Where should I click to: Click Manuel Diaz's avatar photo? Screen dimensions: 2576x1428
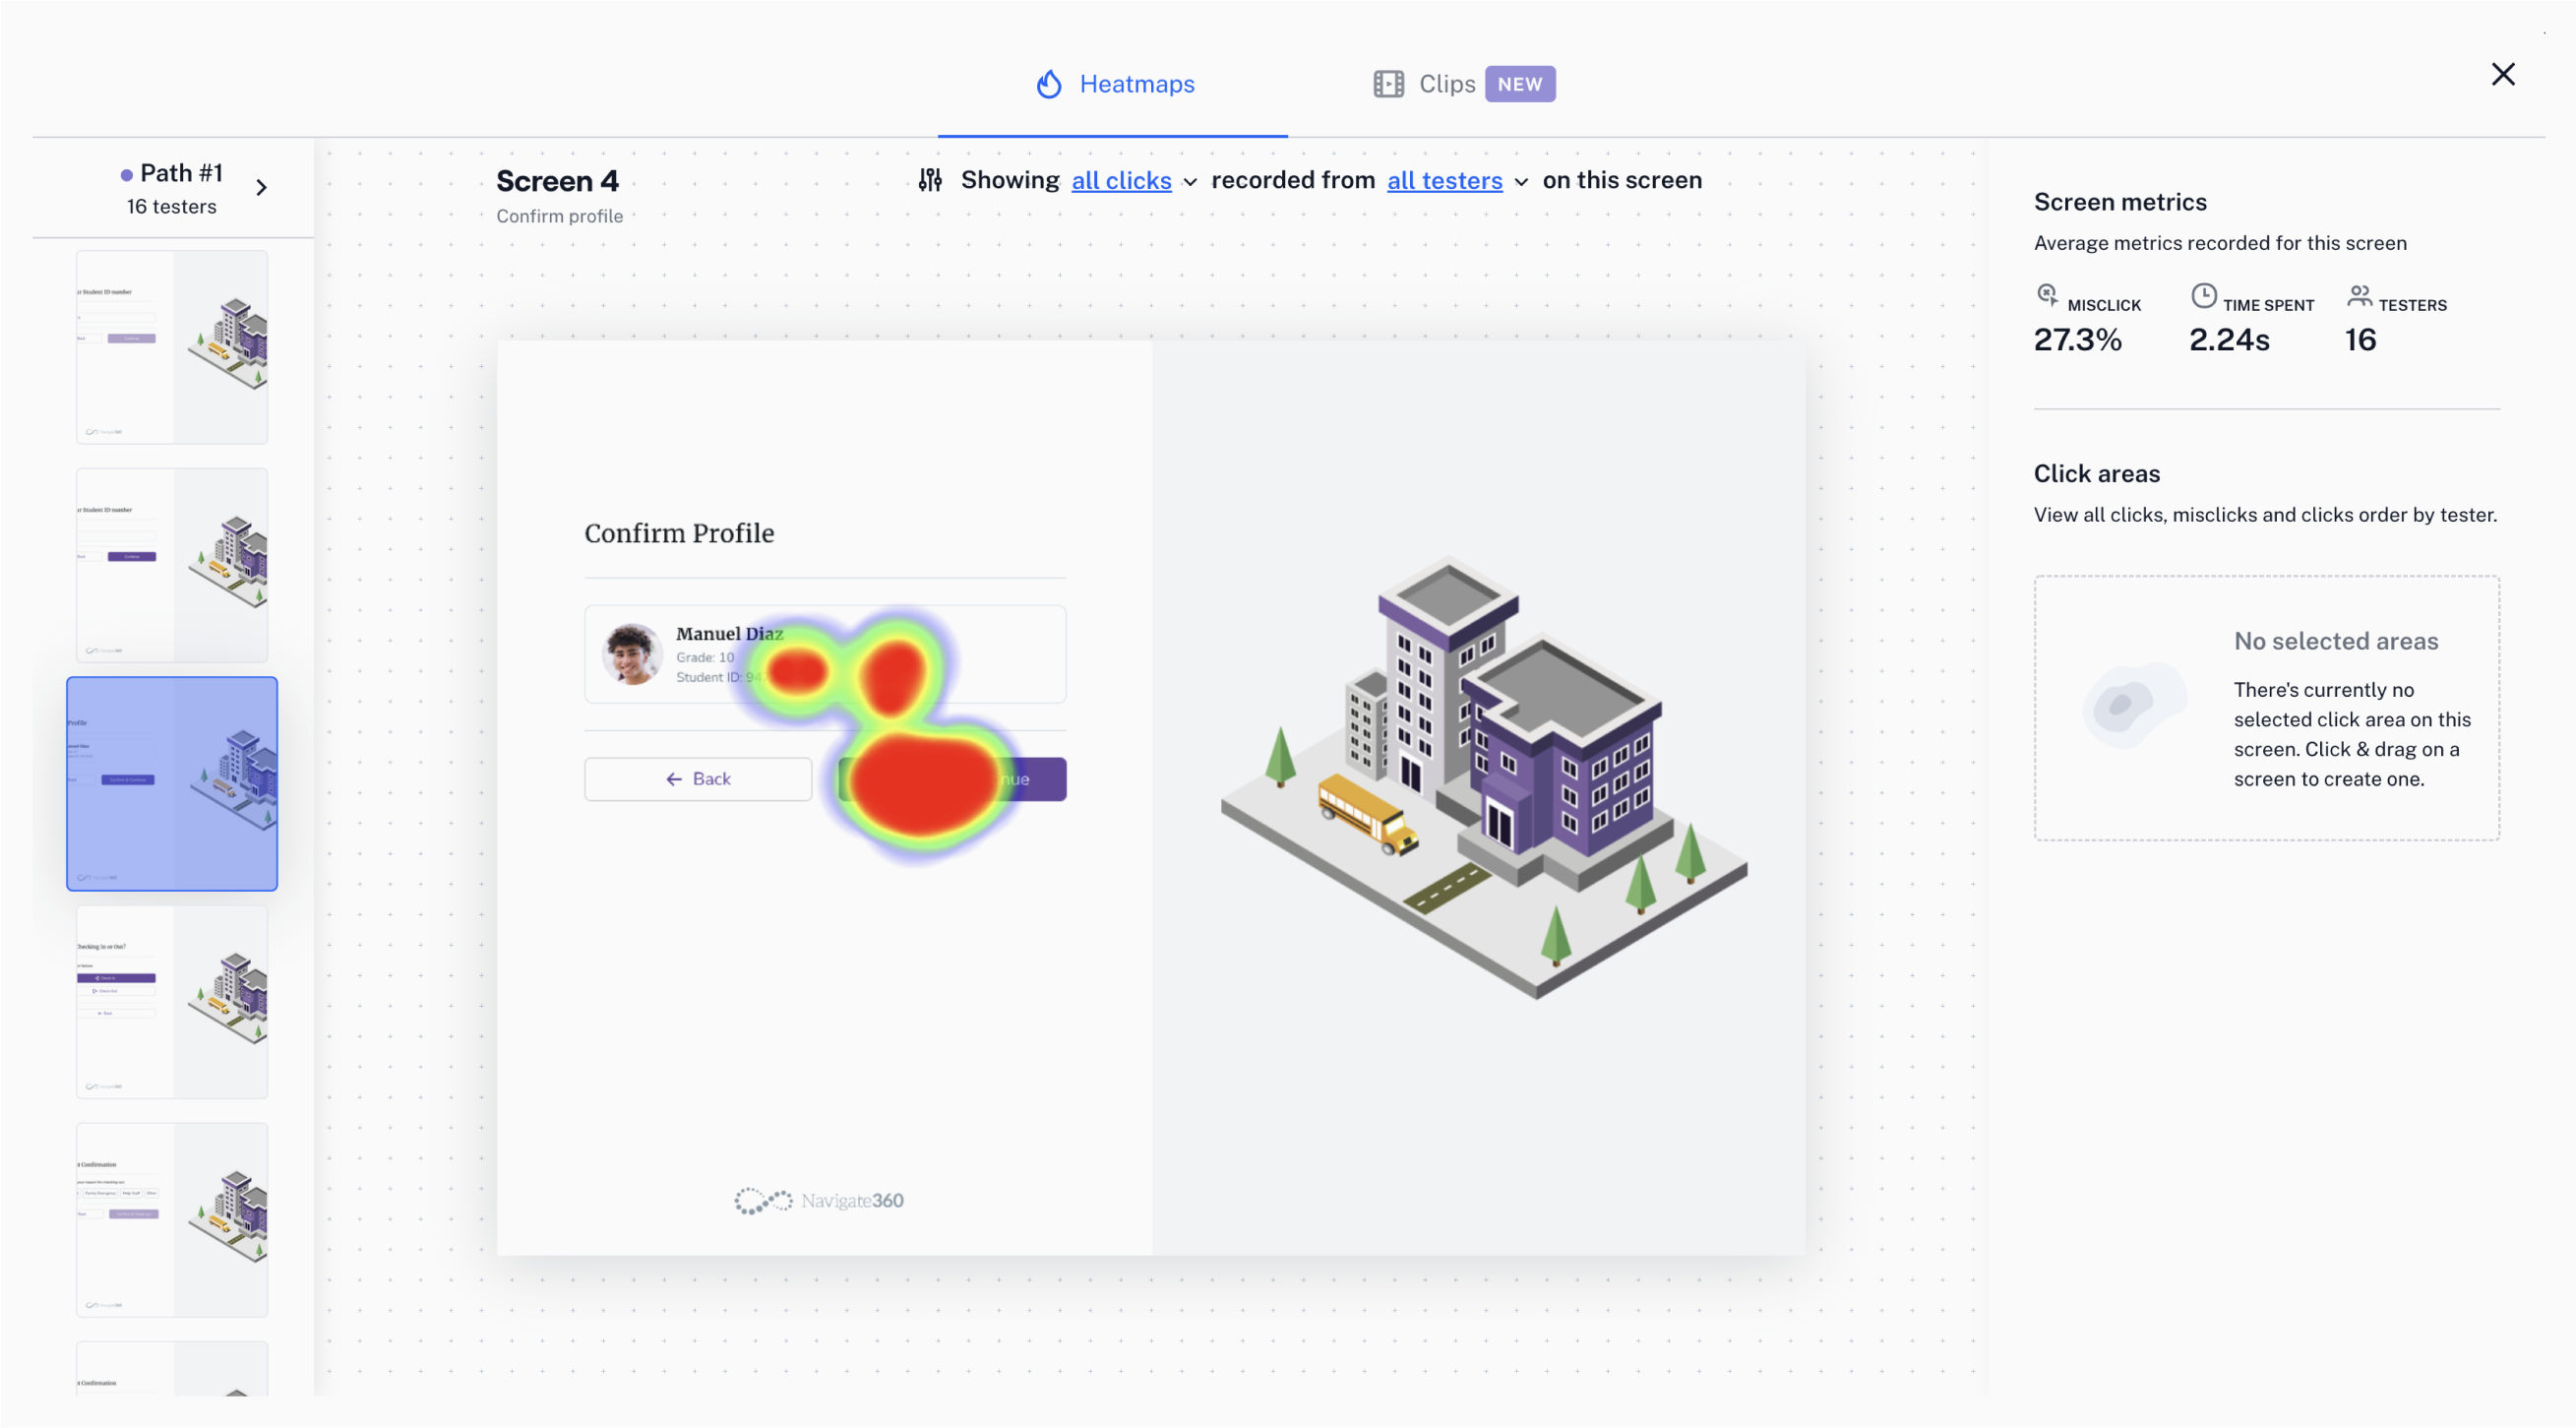[632, 654]
